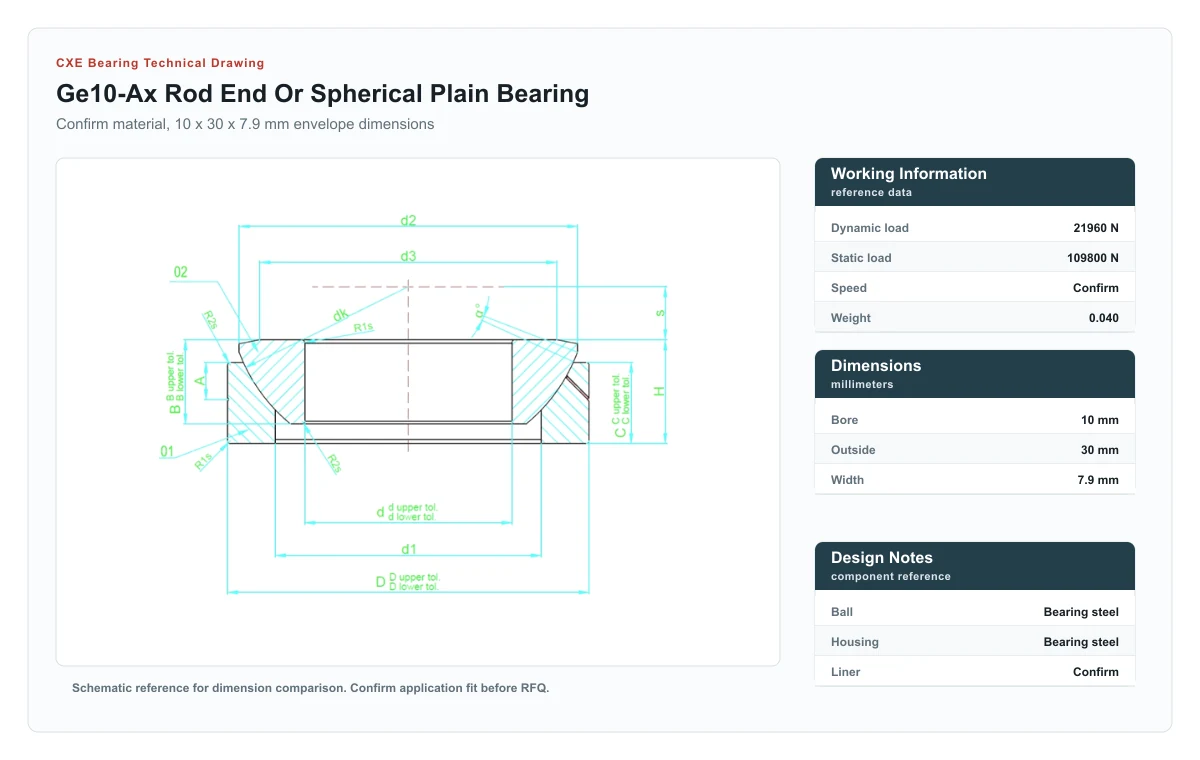The height and width of the screenshot is (760, 1200).
Task: Click the Dimensions millimeters header
Action: tap(975, 374)
